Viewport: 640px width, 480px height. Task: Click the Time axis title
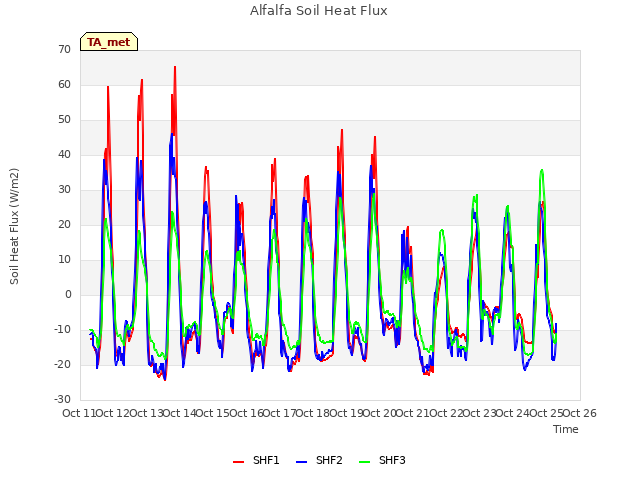coord(566,429)
